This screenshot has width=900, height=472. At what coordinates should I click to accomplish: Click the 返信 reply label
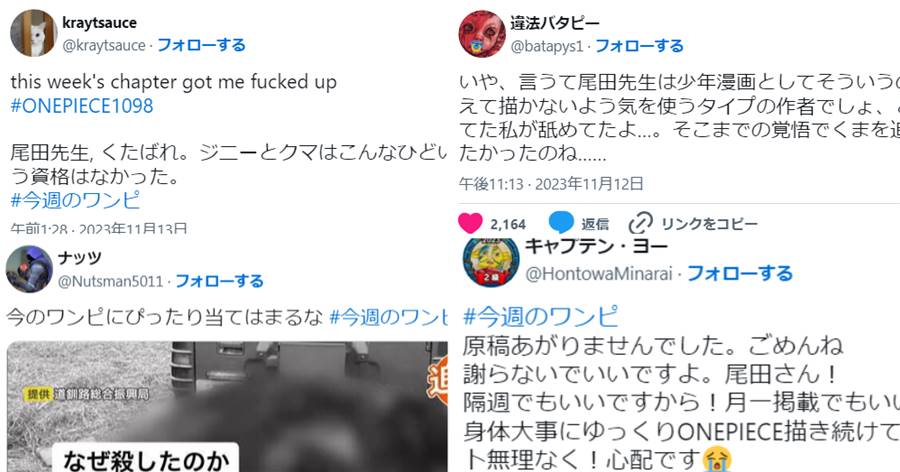click(x=595, y=223)
